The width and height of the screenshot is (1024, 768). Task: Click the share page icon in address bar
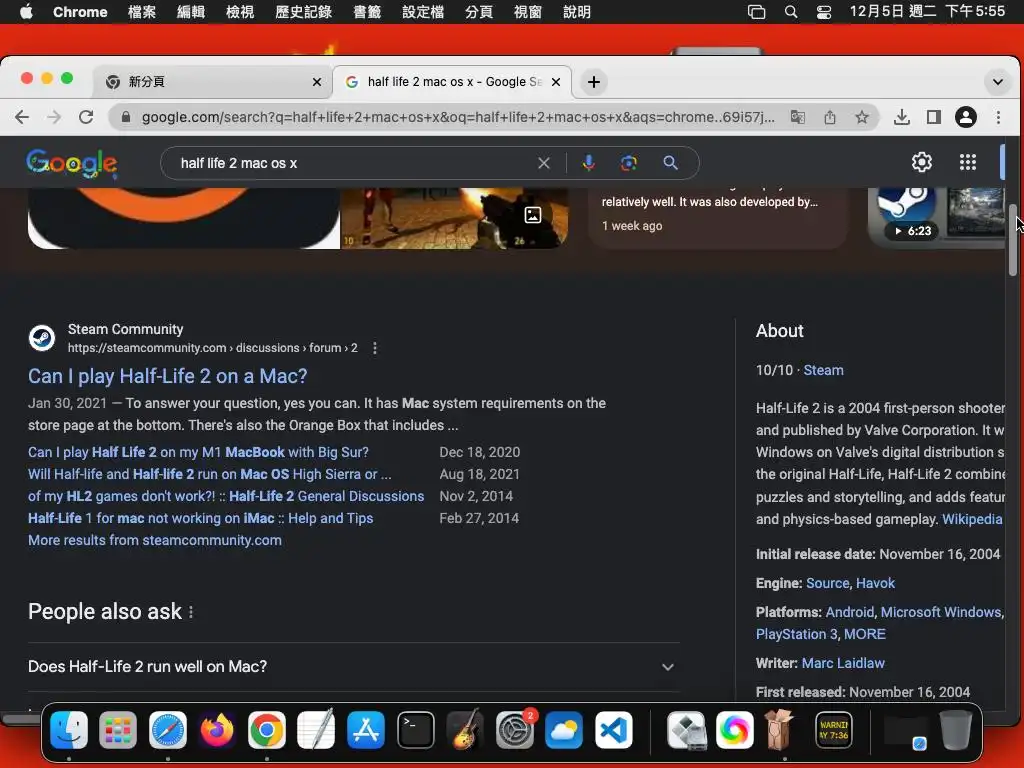point(829,117)
